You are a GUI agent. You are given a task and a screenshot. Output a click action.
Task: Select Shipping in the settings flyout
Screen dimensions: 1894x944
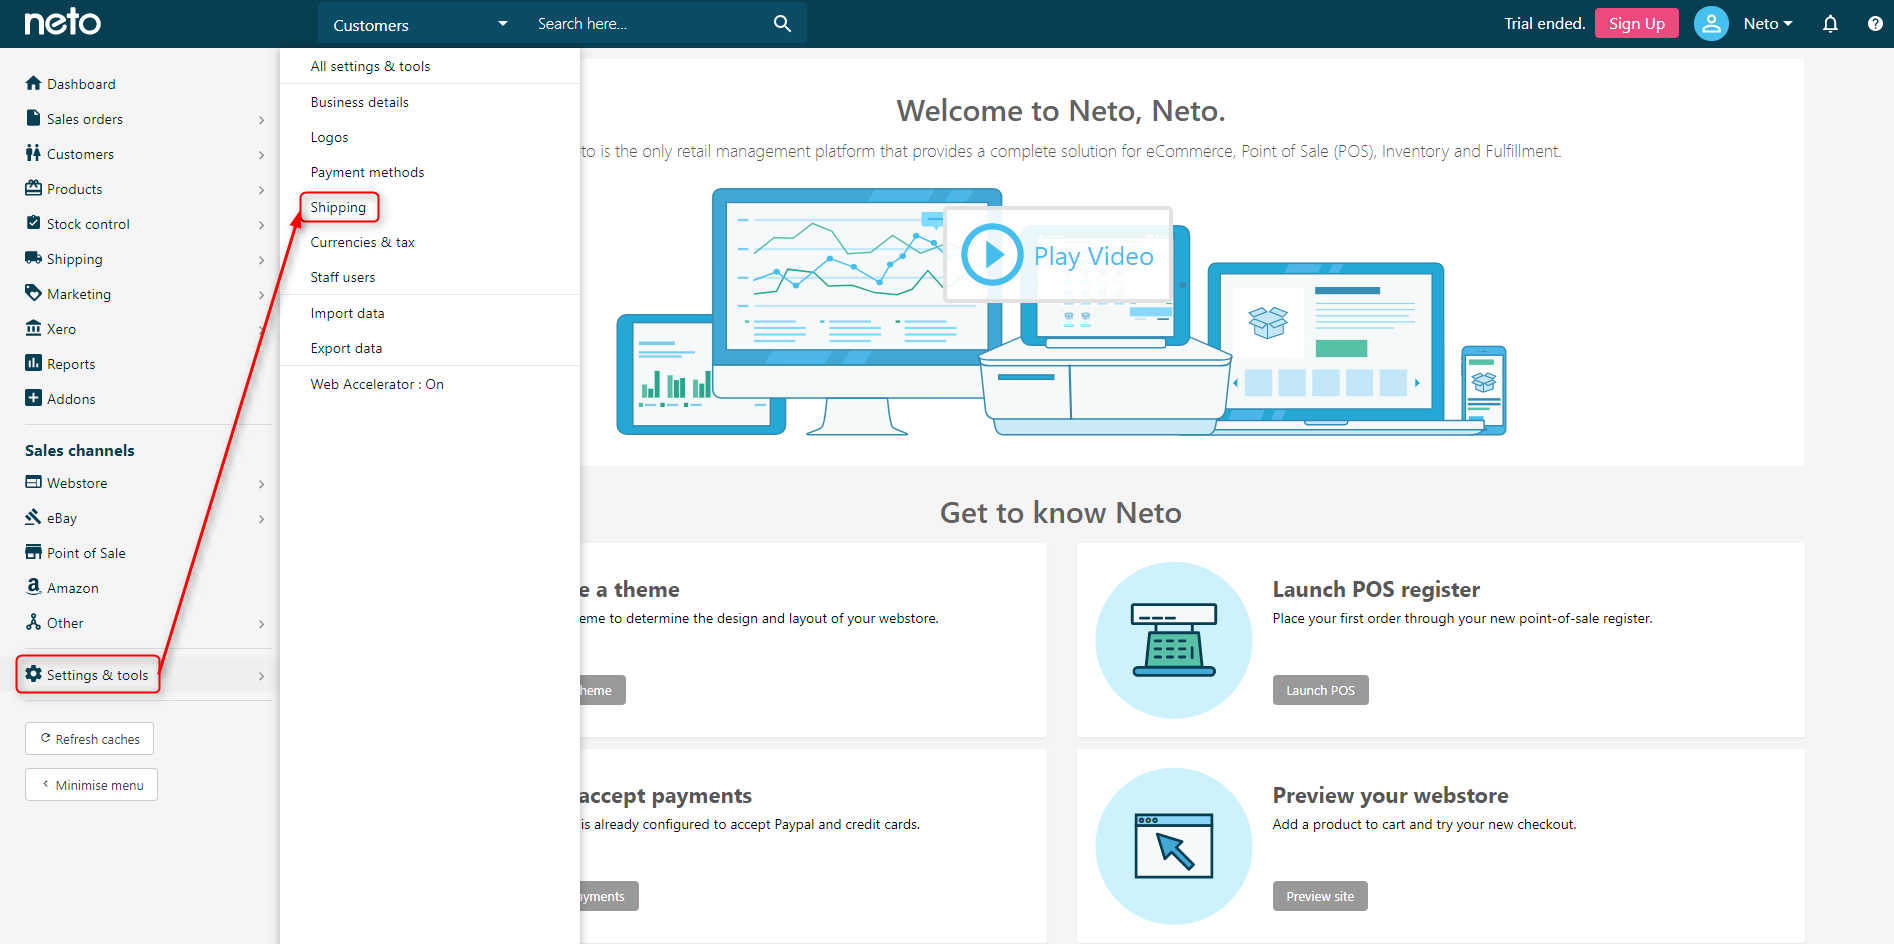point(339,207)
